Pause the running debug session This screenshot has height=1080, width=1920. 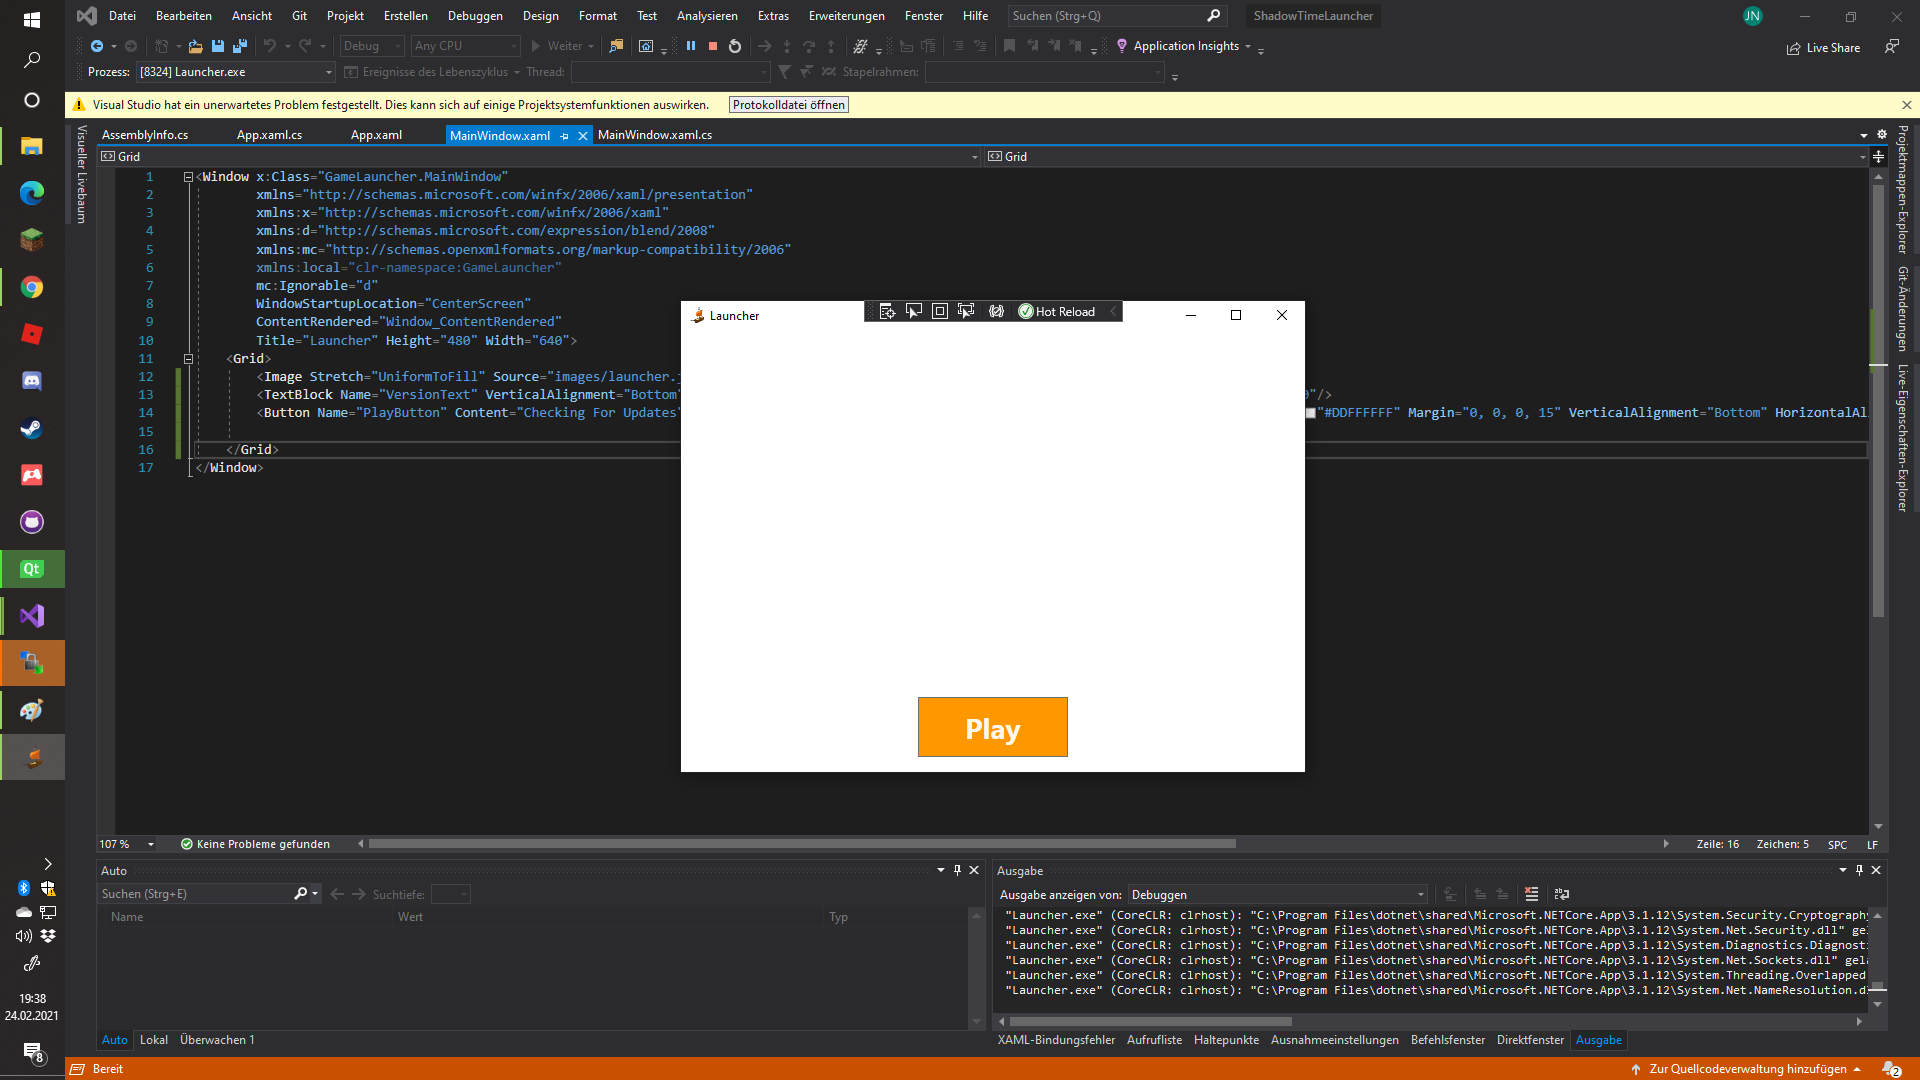pyautogui.click(x=693, y=46)
